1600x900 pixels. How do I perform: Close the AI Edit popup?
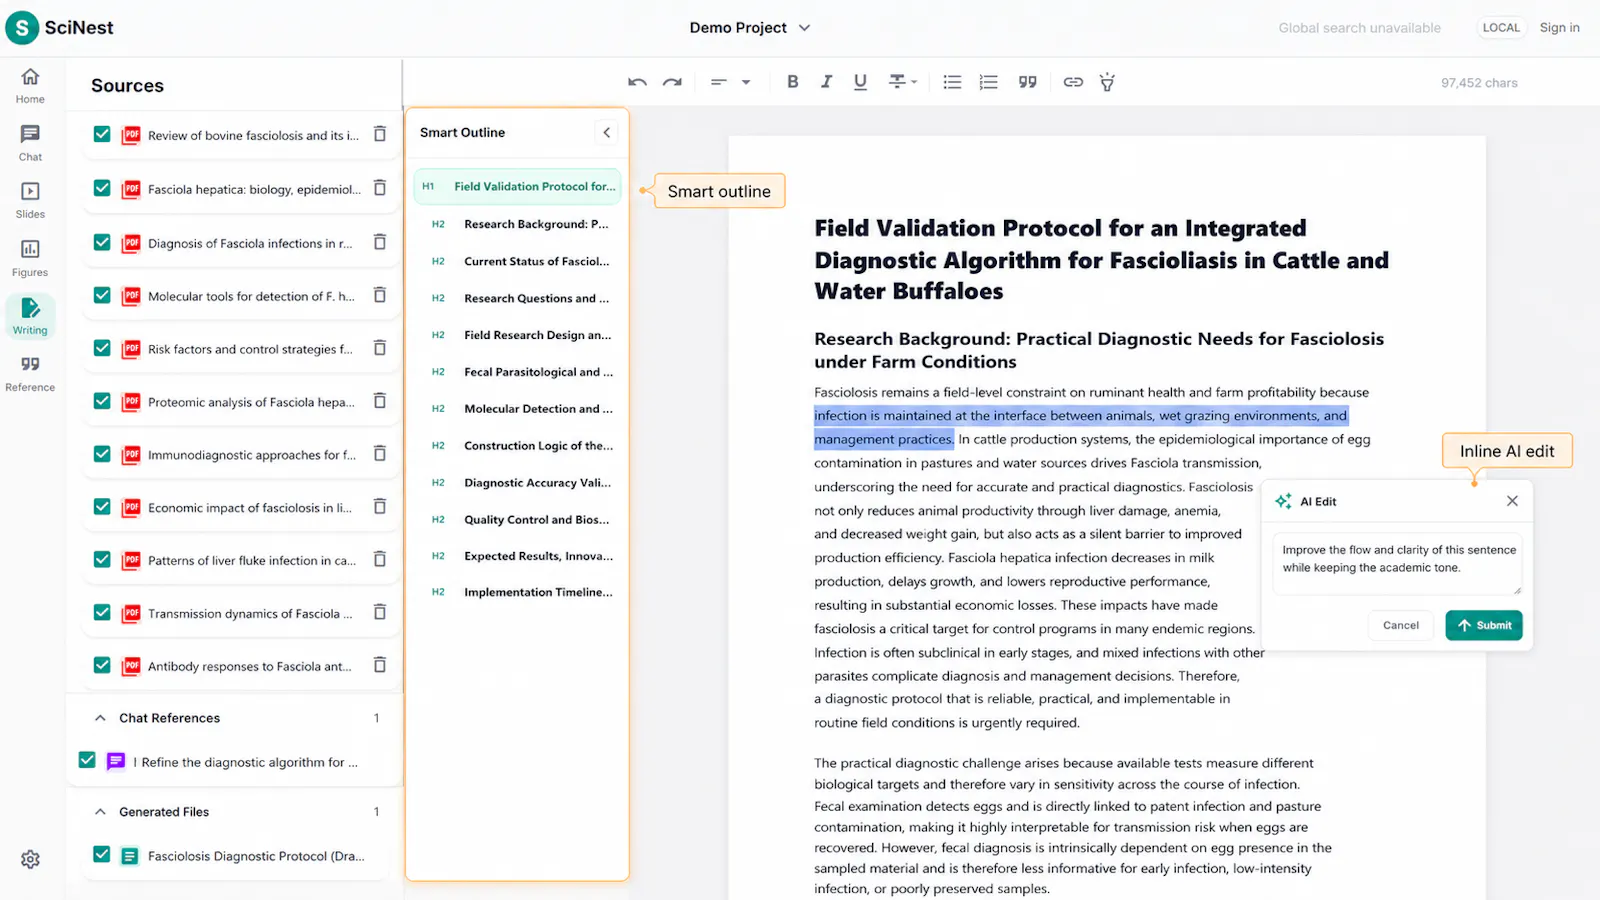[x=1512, y=501]
